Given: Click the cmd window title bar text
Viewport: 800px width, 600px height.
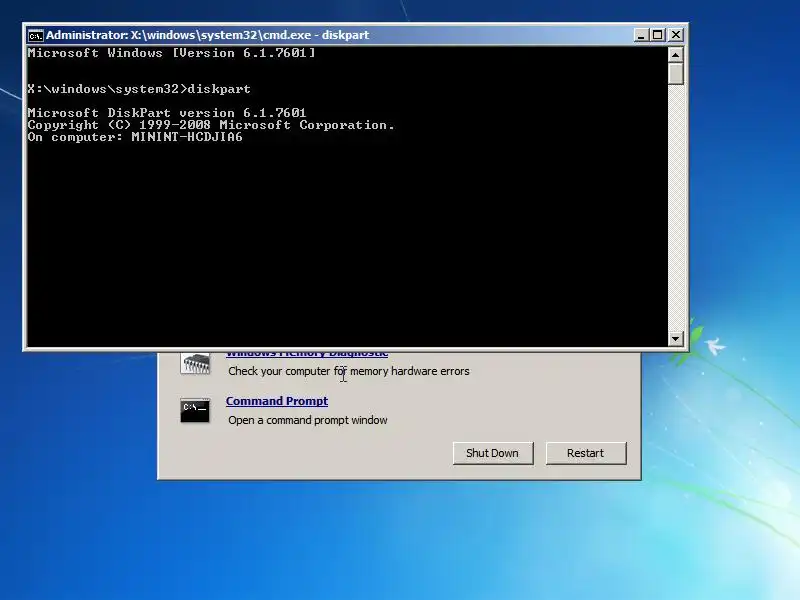Looking at the screenshot, I should coord(207,35).
